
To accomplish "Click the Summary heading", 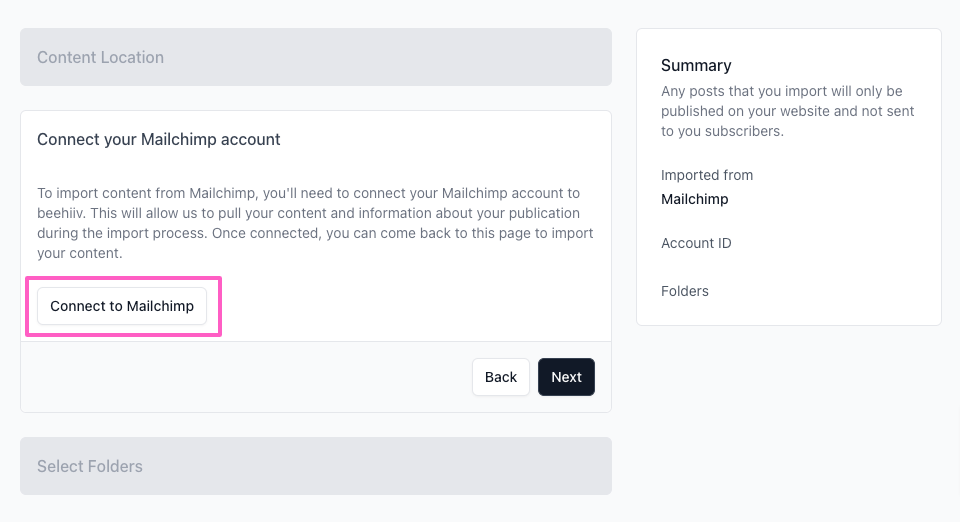I will 696,65.
